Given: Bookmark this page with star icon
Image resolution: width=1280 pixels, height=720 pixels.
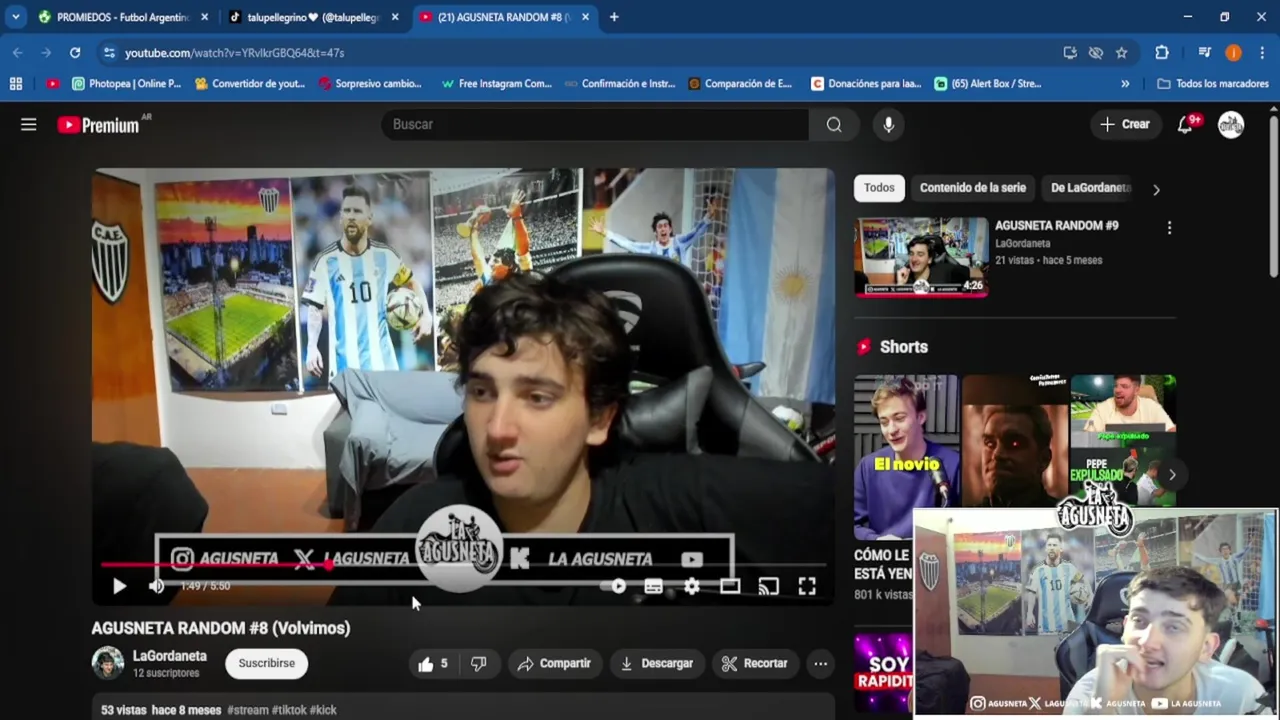Looking at the screenshot, I should (x=1121, y=53).
